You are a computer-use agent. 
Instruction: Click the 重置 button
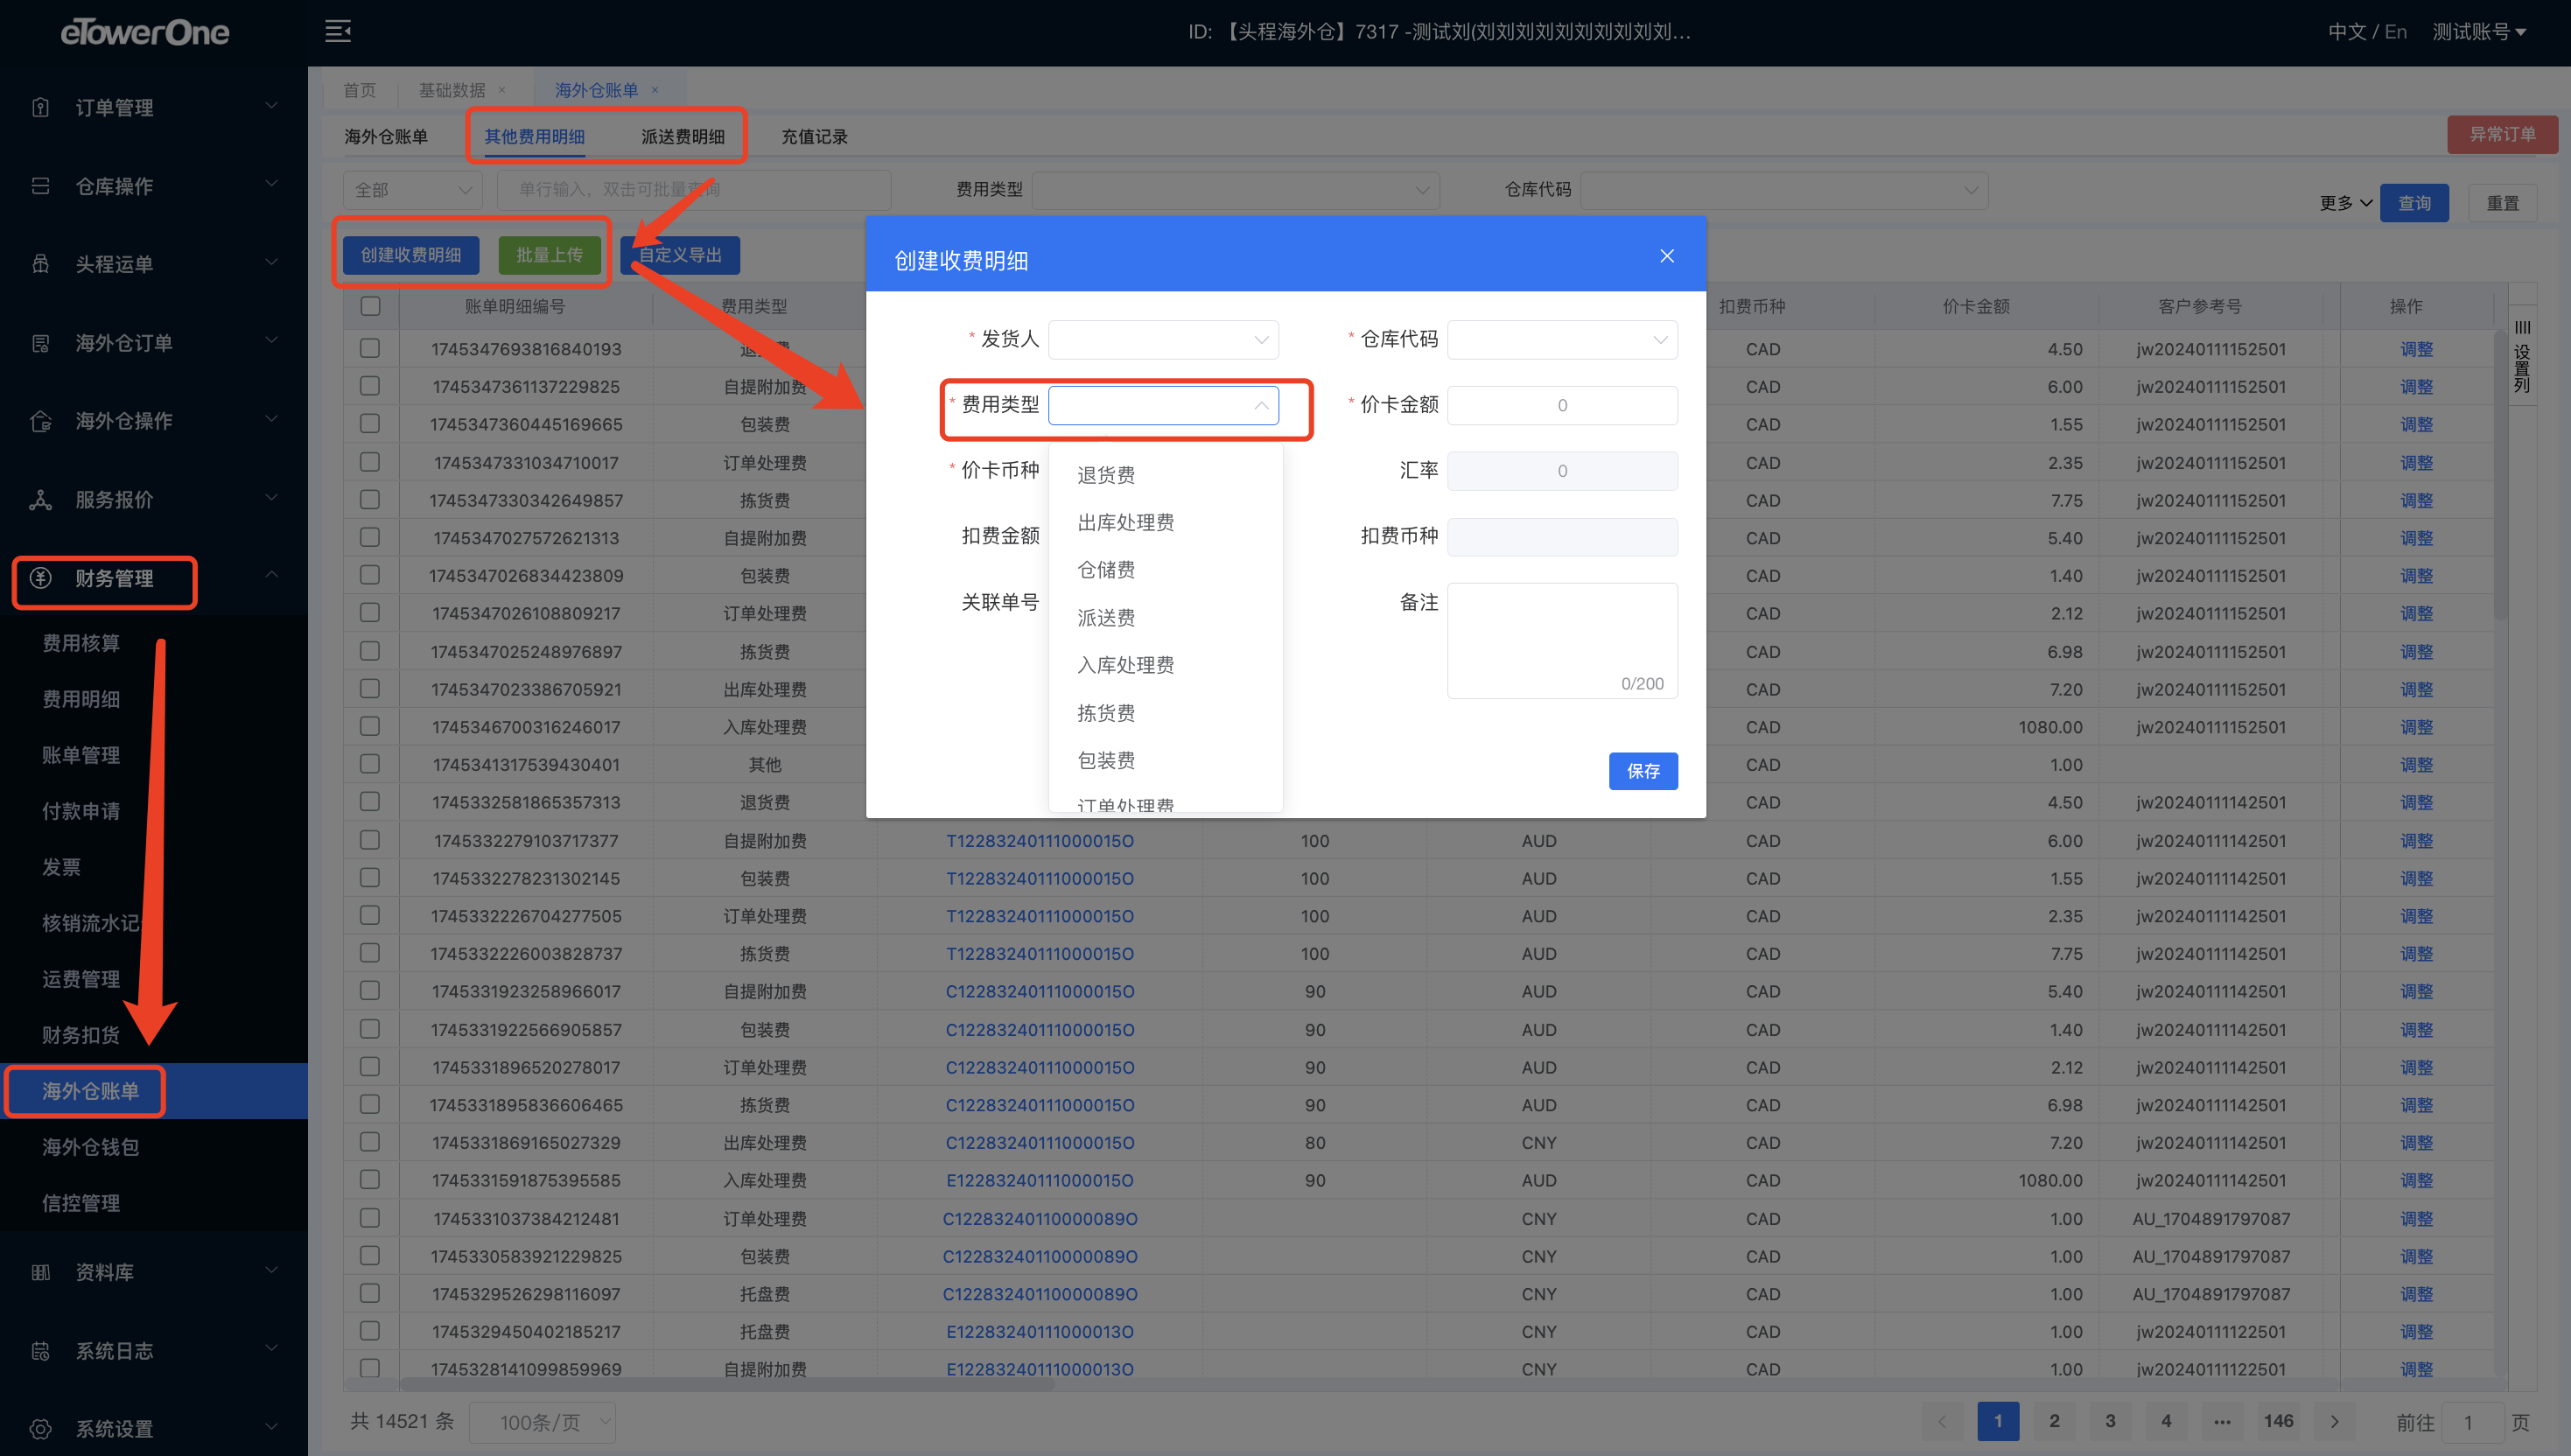[2502, 203]
